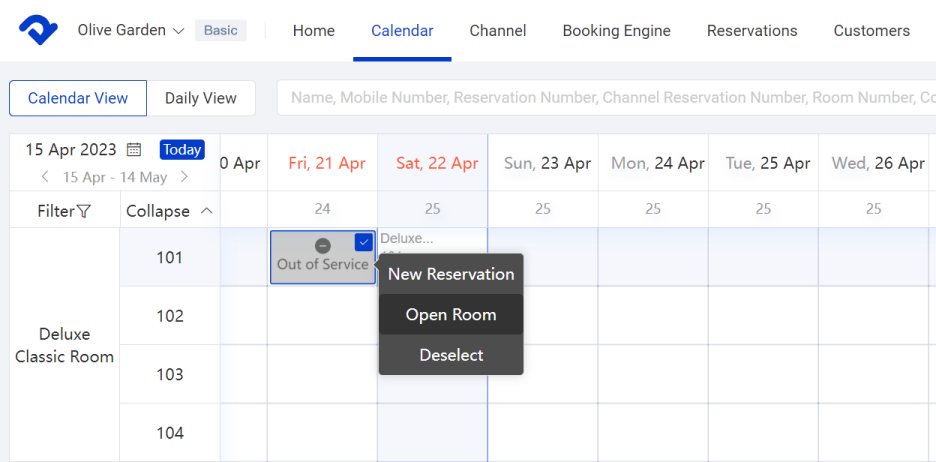Open the Booking Engine tab
936x462 pixels.
coord(616,31)
